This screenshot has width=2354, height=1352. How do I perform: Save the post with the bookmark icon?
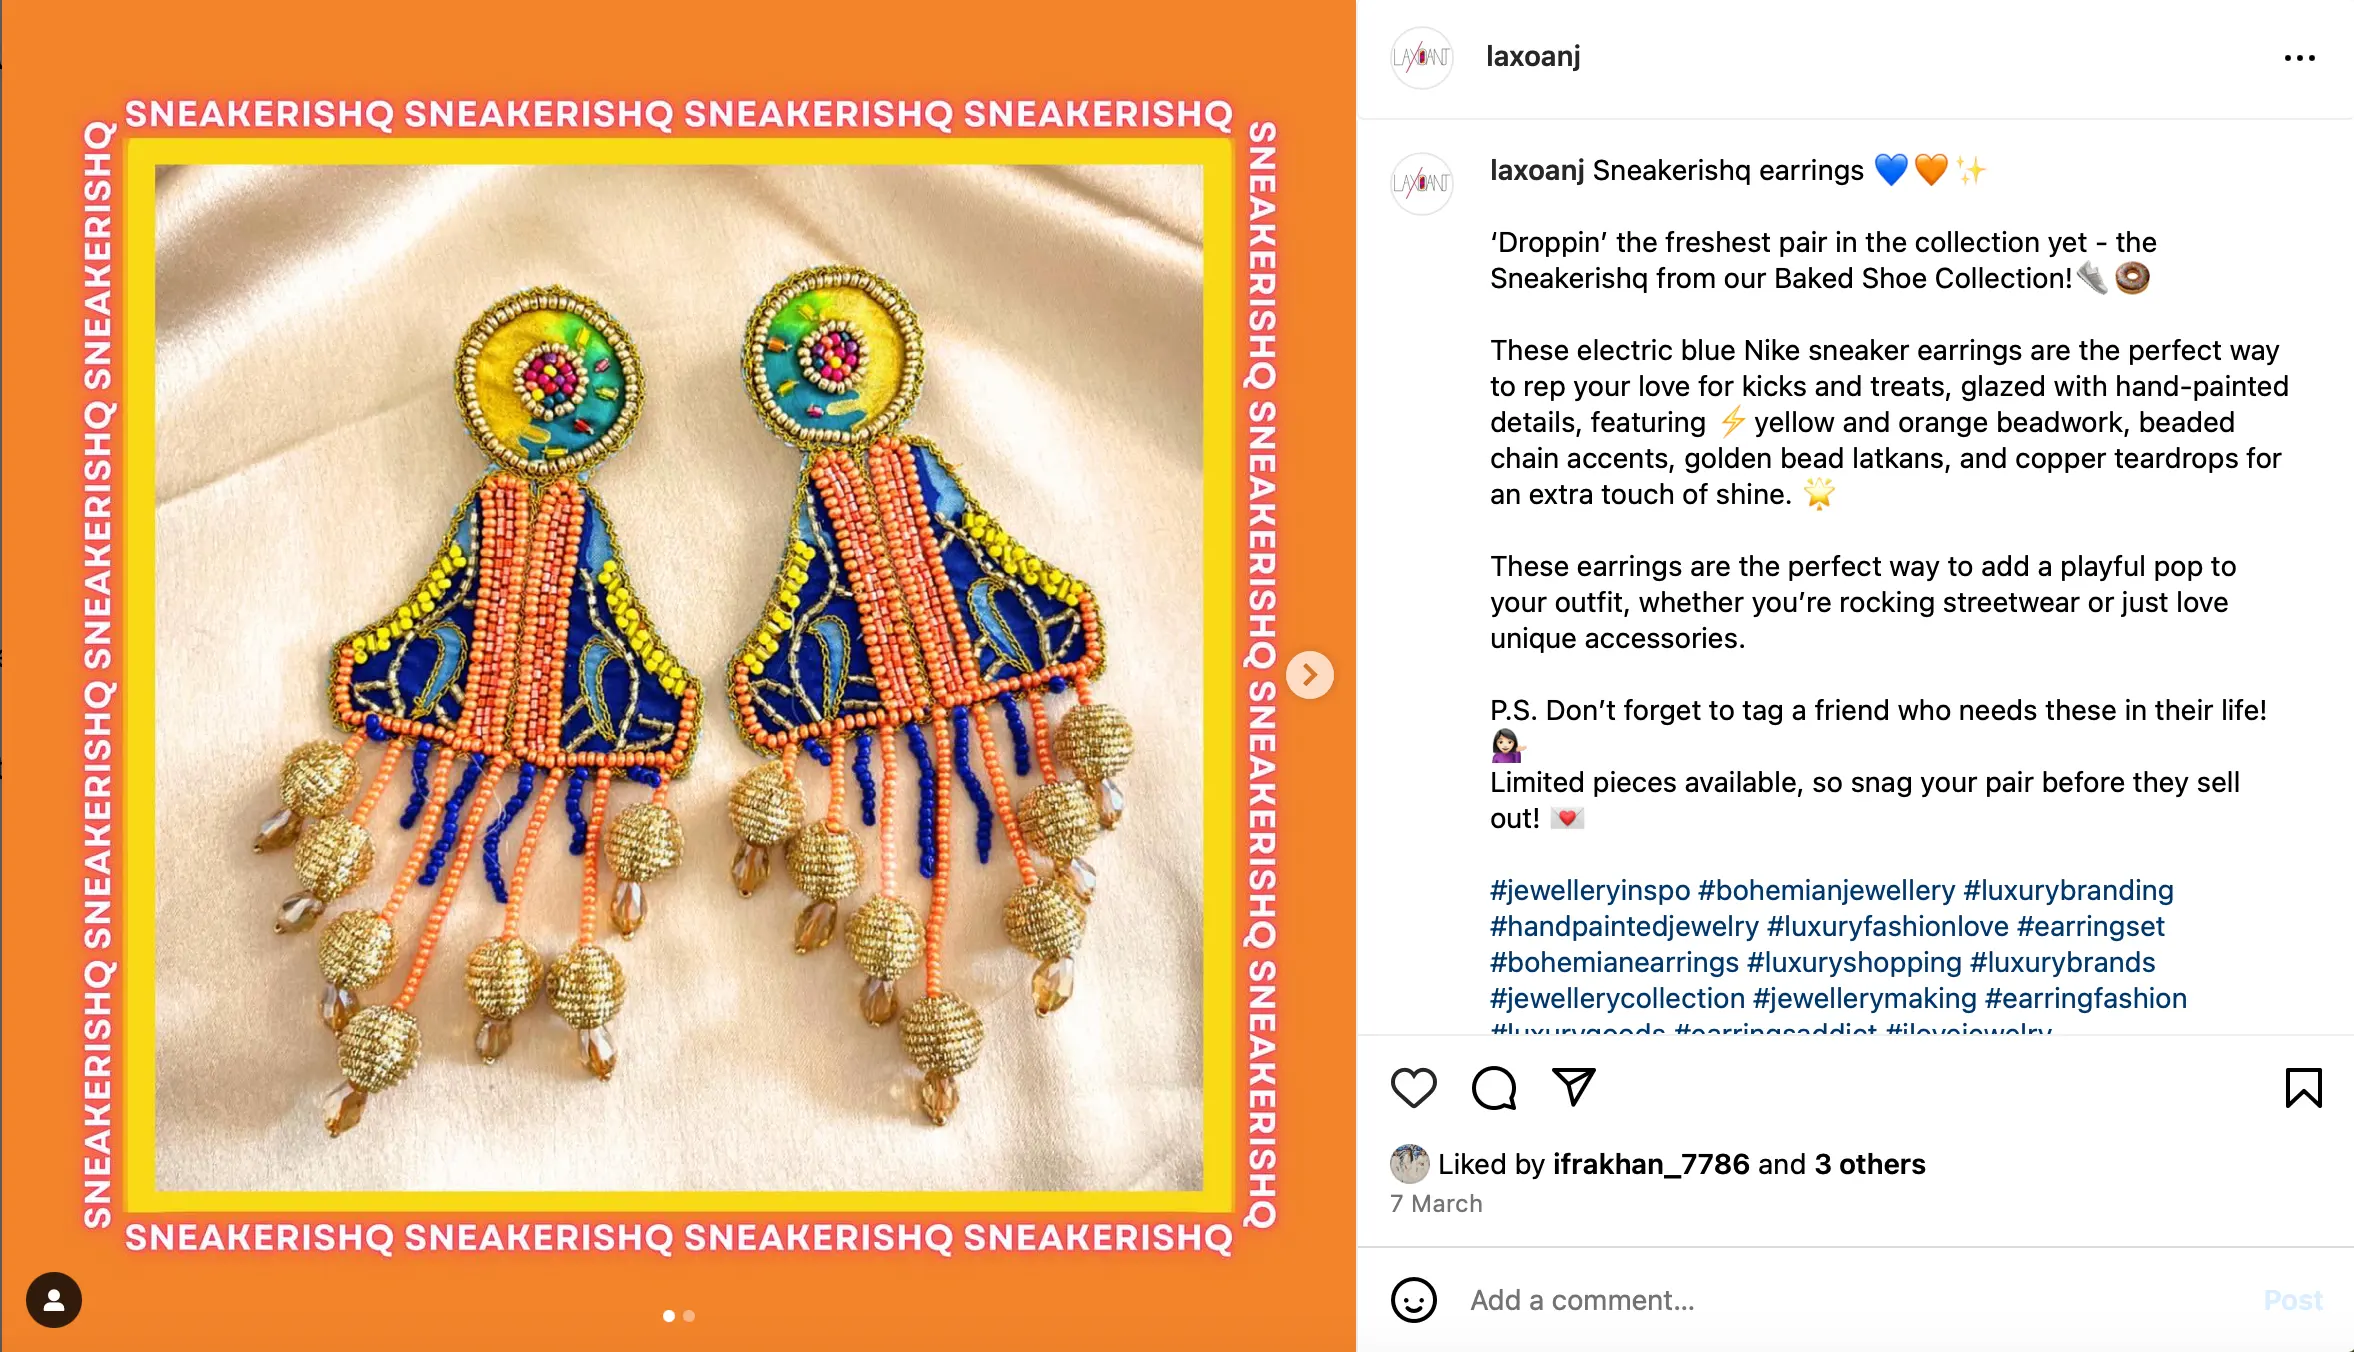pos(2303,1088)
